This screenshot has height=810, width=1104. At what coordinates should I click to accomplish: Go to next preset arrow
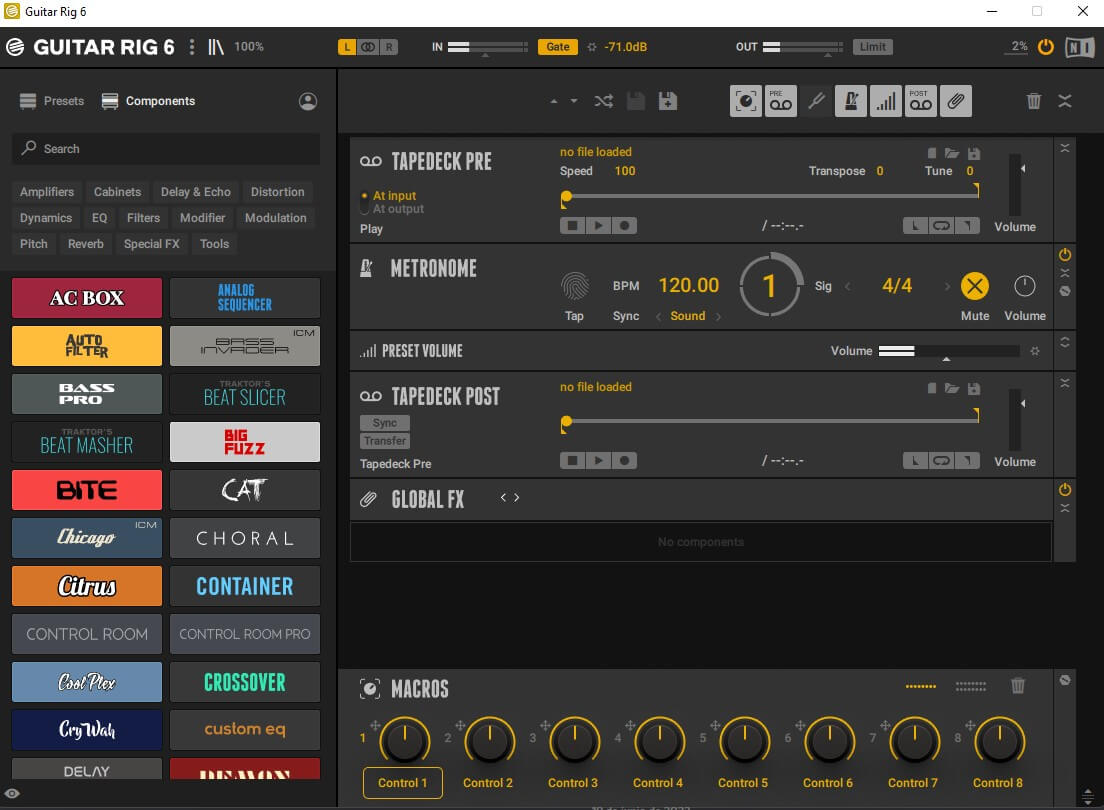pos(574,101)
